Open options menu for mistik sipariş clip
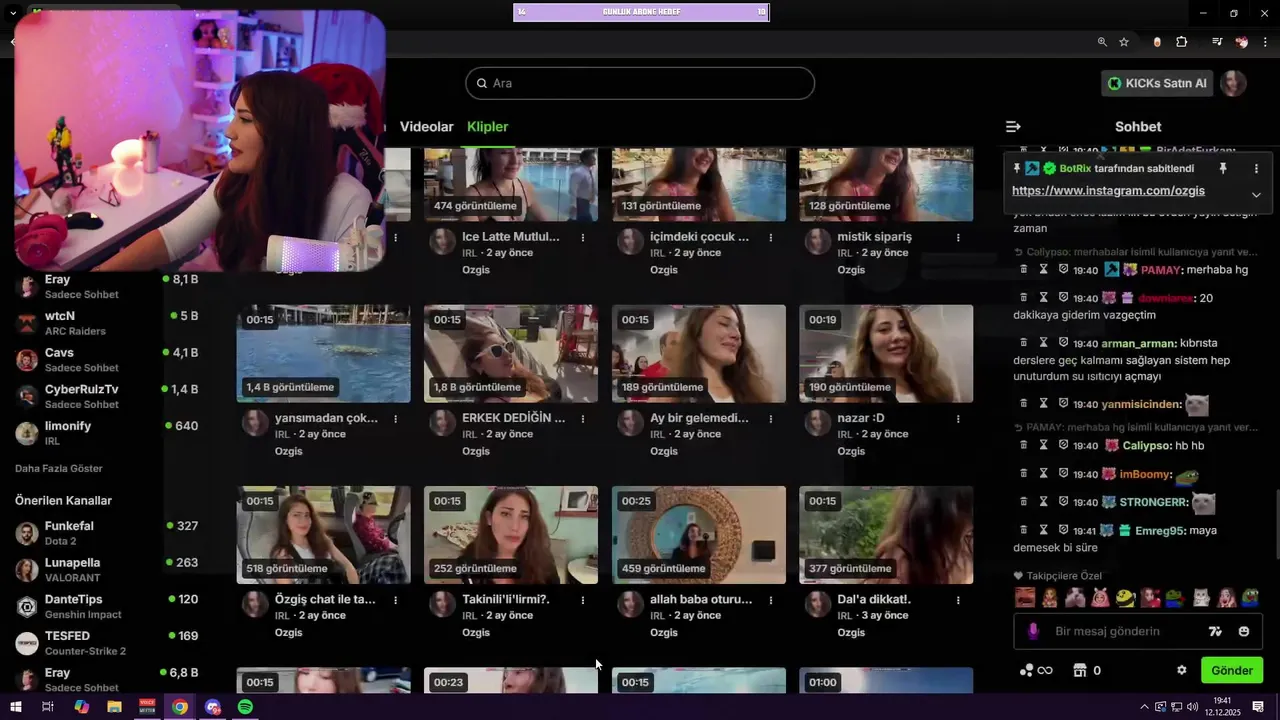 point(958,238)
